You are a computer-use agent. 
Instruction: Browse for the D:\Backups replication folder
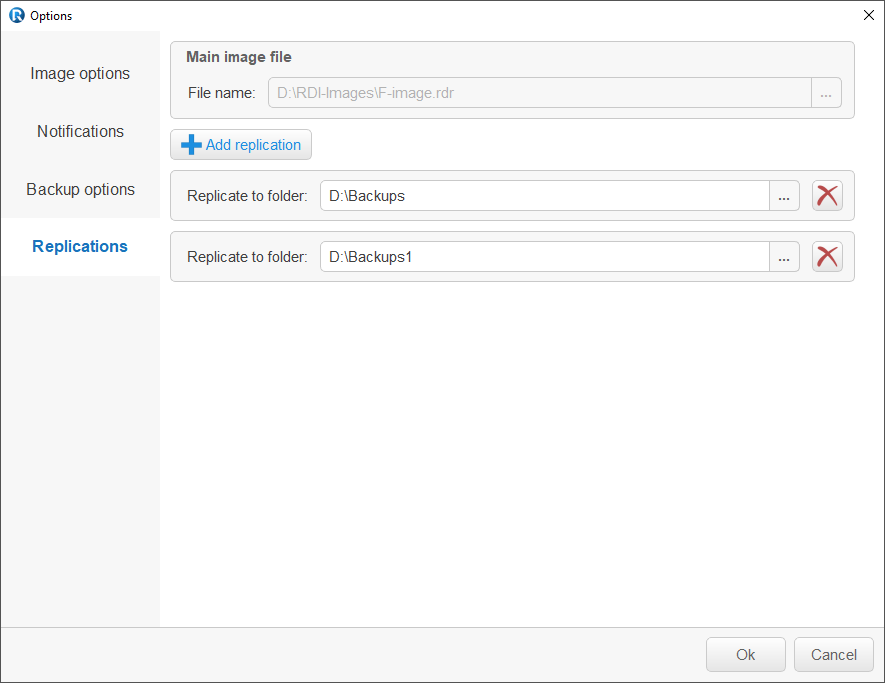tap(784, 196)
